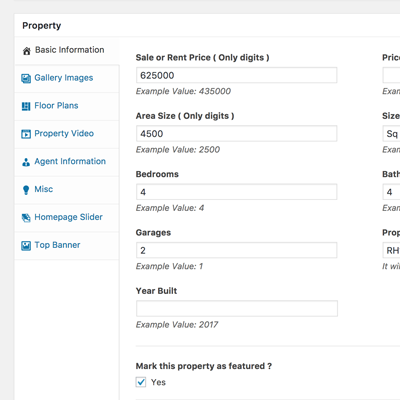Click the empty Year Built field
400x400 pixels.
237,309
